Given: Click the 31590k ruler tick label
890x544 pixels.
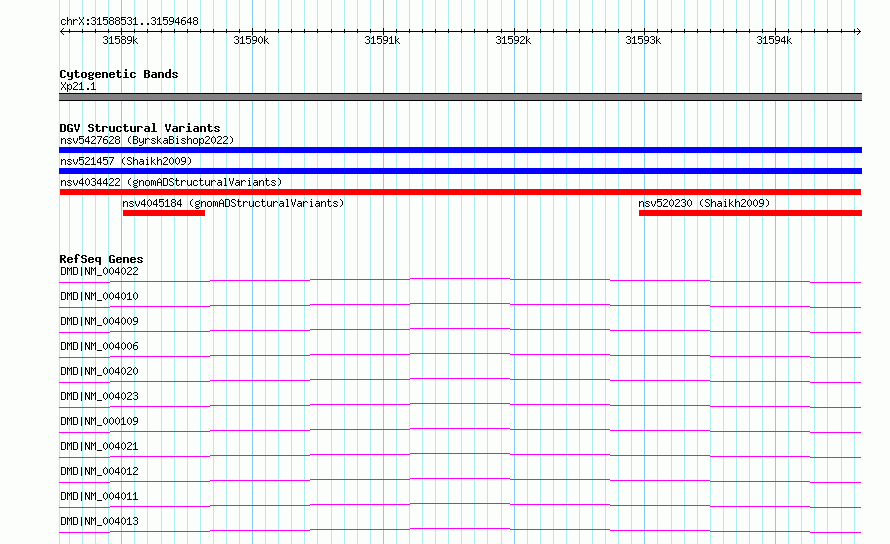Looking at the screenshot, I should tap(251, 40).
